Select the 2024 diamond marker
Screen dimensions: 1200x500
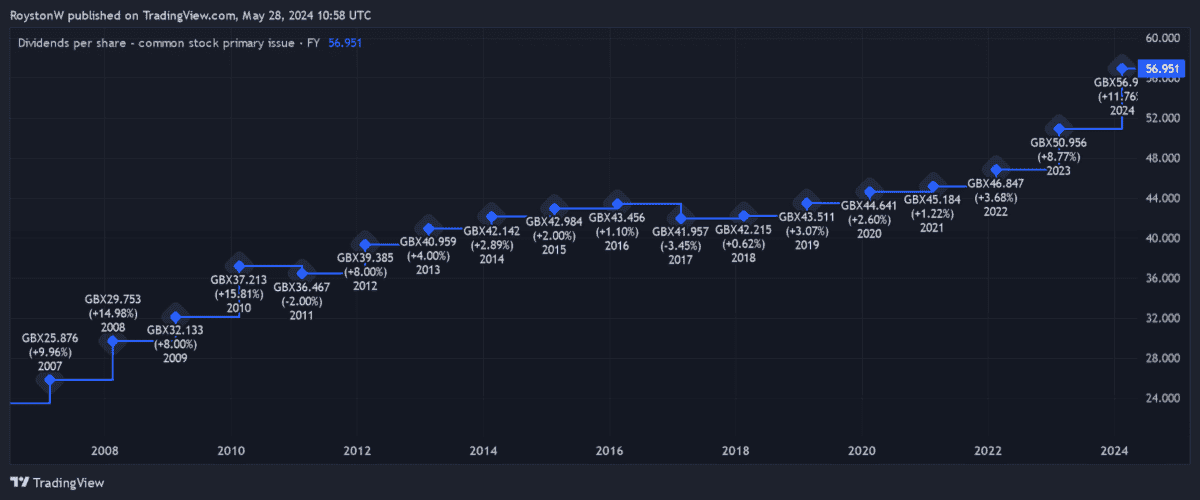pos(1122,68)
